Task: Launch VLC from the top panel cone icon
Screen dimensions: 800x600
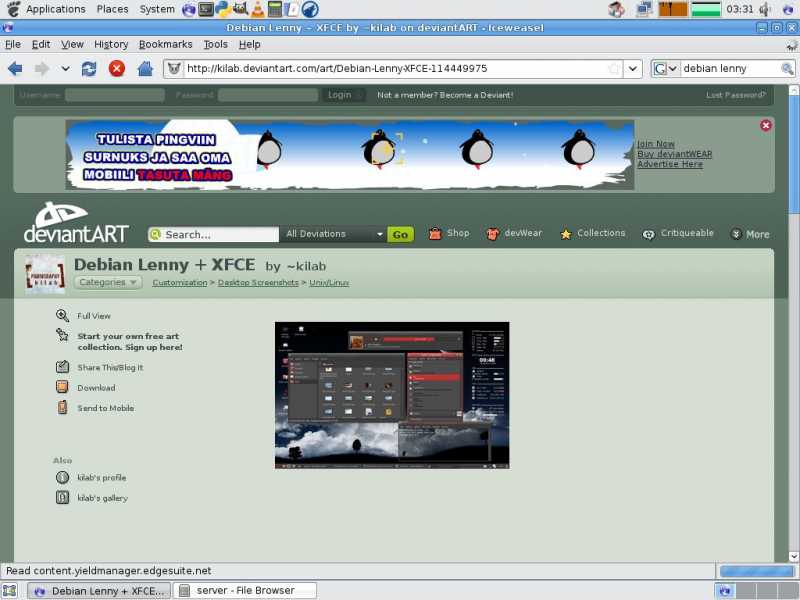Action: click(258, 9)
